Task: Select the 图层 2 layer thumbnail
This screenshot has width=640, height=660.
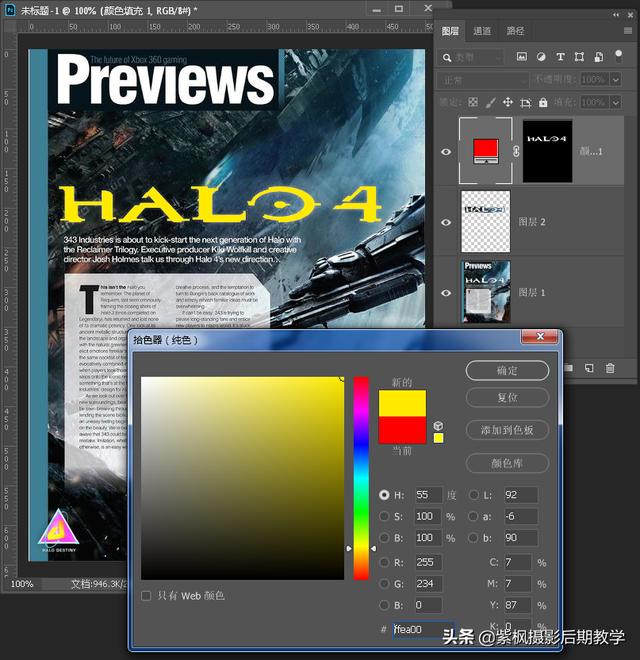Action: (x=485, y=221)
